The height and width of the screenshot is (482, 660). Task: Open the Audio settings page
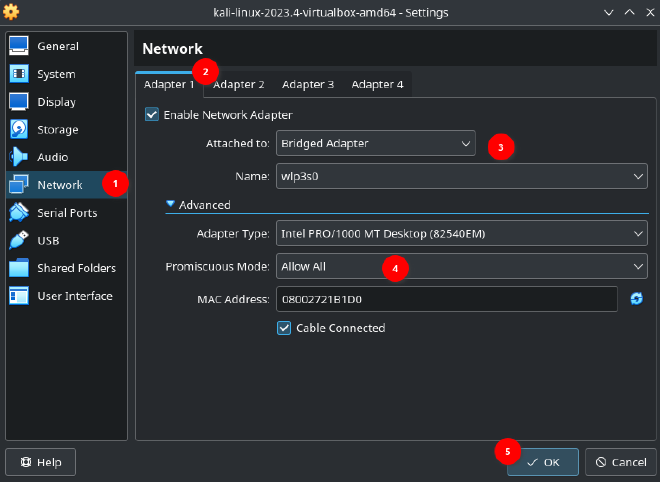[67, 157]
